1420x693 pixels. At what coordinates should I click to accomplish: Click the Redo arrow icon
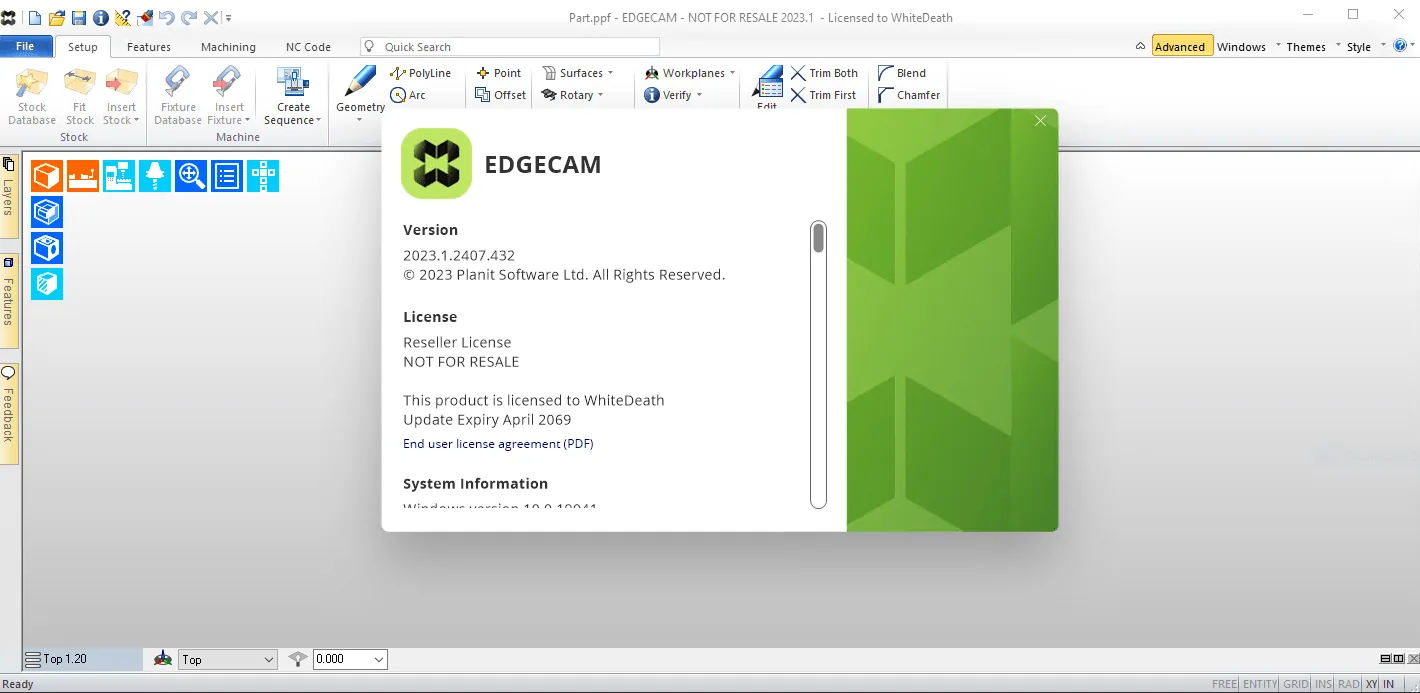coord(189,17)
